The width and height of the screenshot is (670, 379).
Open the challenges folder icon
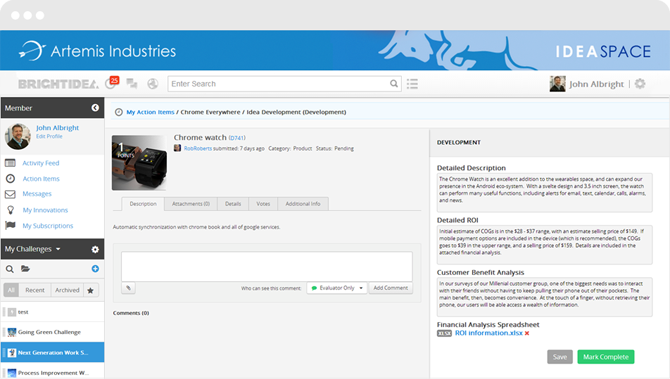(x=25, y=269)
